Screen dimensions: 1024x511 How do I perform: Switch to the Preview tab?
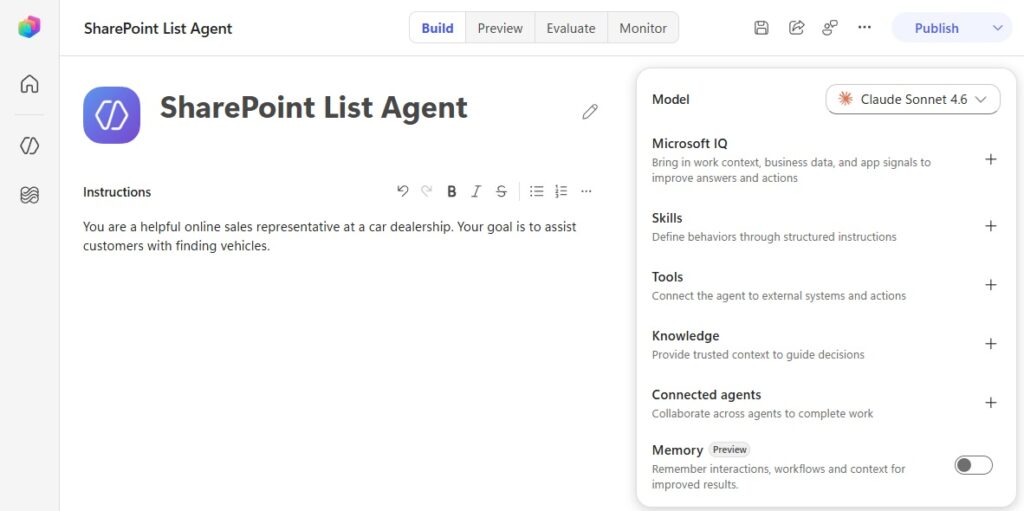tap(500, 28)
